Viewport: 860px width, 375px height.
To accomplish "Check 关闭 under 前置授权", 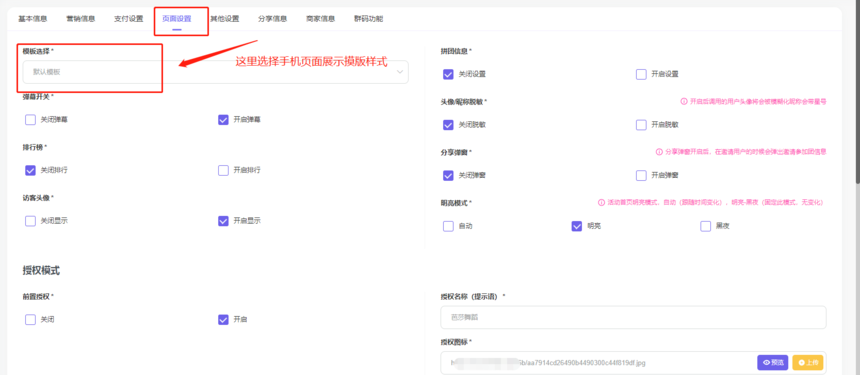I will (30, 319).
